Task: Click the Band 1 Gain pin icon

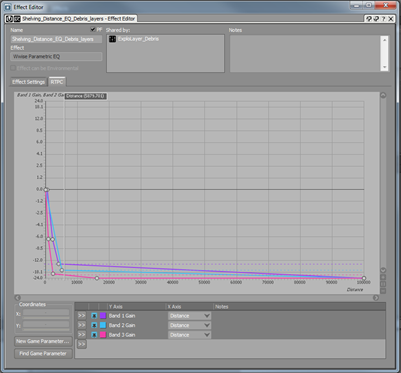Action: [94, 316]
